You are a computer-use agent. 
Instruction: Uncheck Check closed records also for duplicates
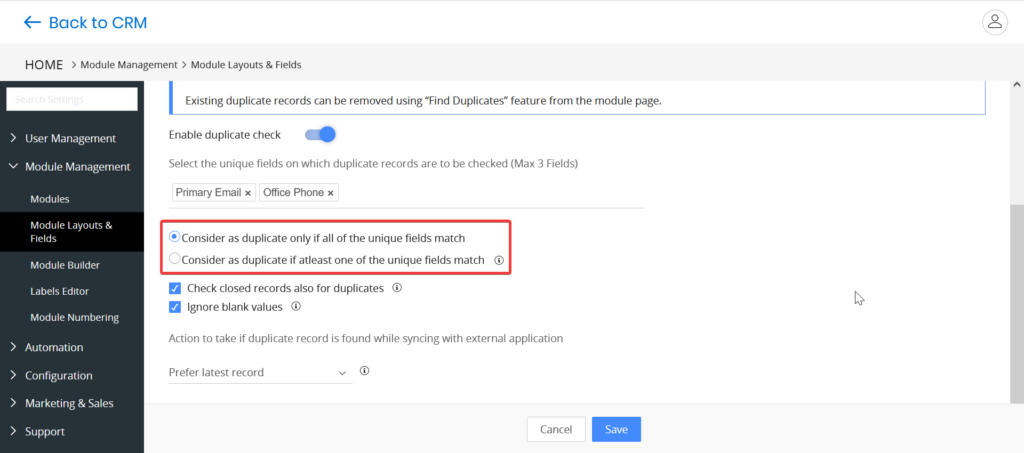coord(175,288)
